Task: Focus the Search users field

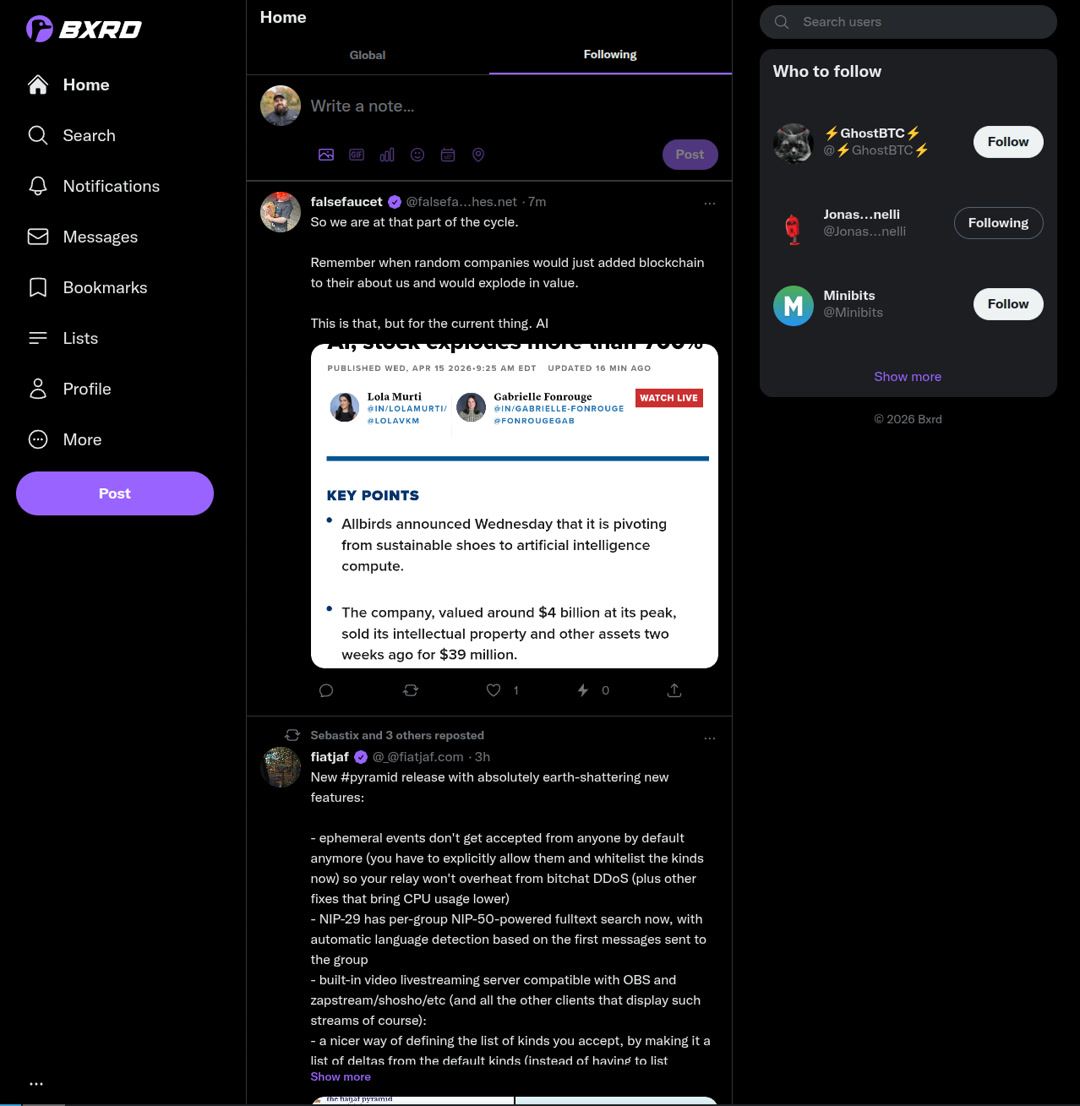Action: (x=908, y=22)
